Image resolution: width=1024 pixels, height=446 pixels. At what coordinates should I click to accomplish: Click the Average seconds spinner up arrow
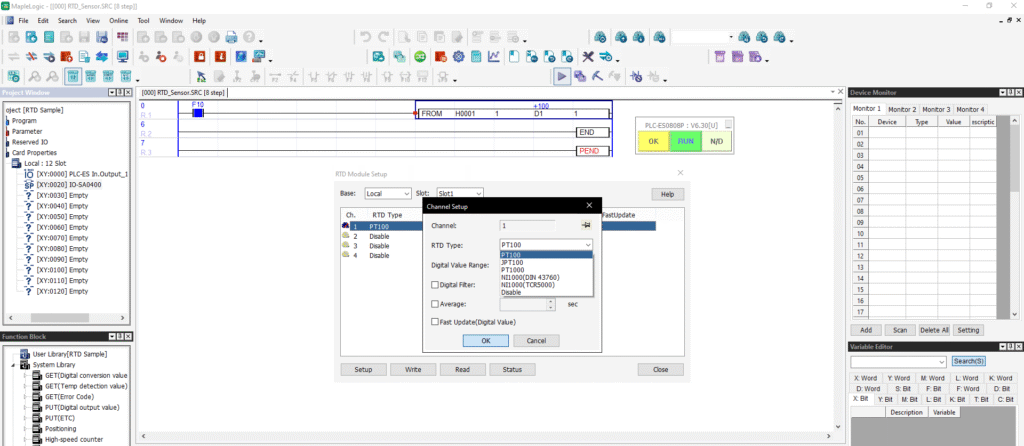click(551, 301)
